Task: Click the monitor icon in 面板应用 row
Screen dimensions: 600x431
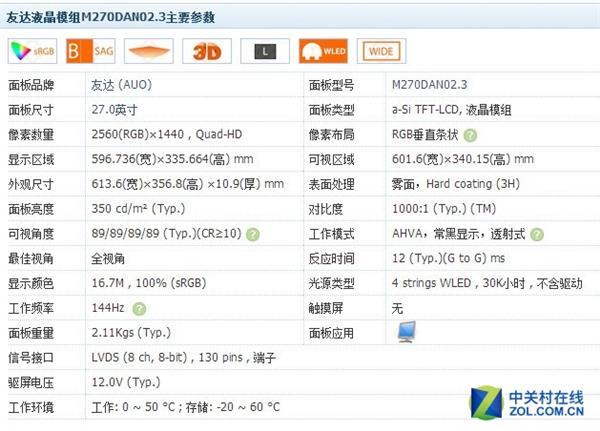Action: pos(406,331)
